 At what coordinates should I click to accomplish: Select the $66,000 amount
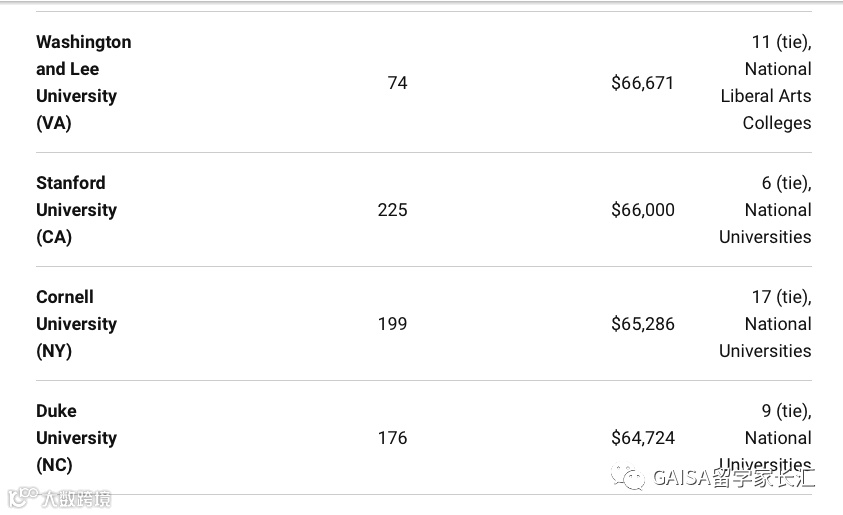point(642,210)
